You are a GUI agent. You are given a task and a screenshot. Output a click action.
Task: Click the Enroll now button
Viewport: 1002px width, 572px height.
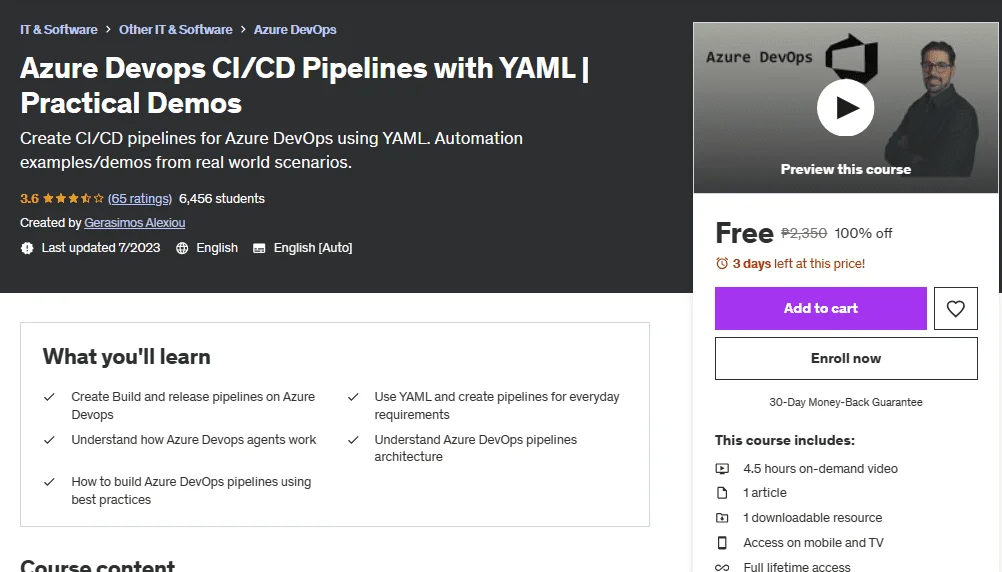[x=846, y=359]
